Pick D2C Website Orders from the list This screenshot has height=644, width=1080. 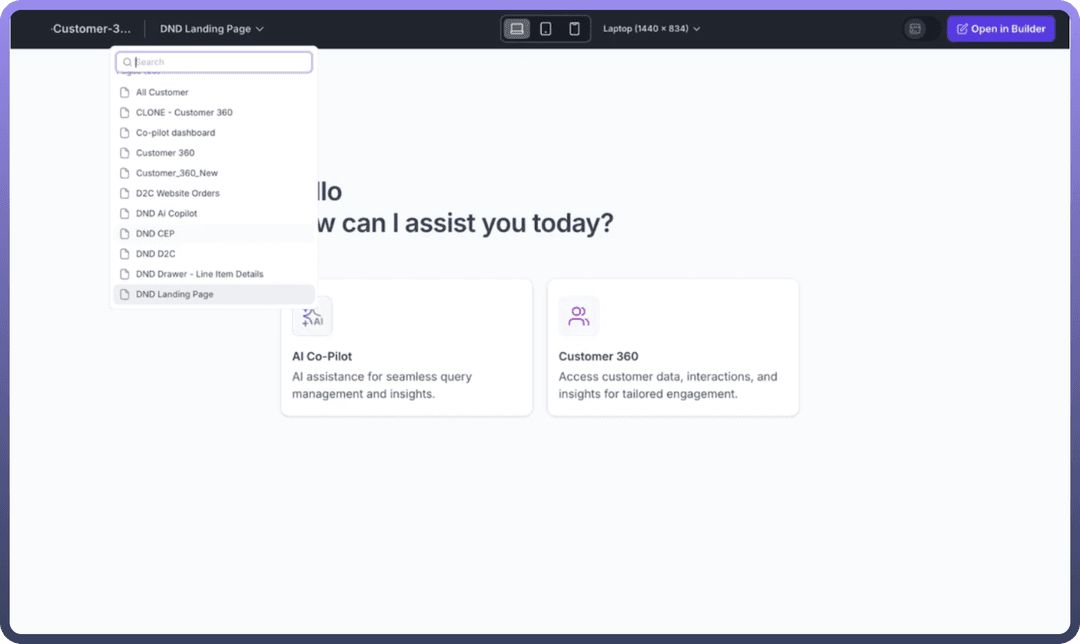(177, 193)
